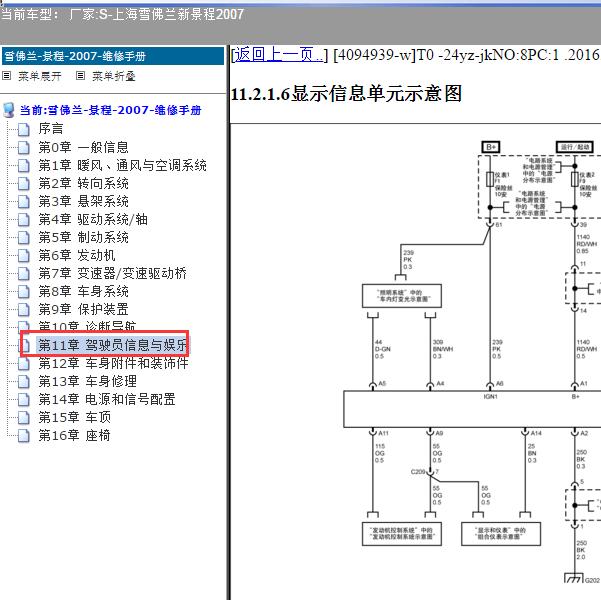
Task: Click the page icon beside 序言
Action: (x=24, y=129)
